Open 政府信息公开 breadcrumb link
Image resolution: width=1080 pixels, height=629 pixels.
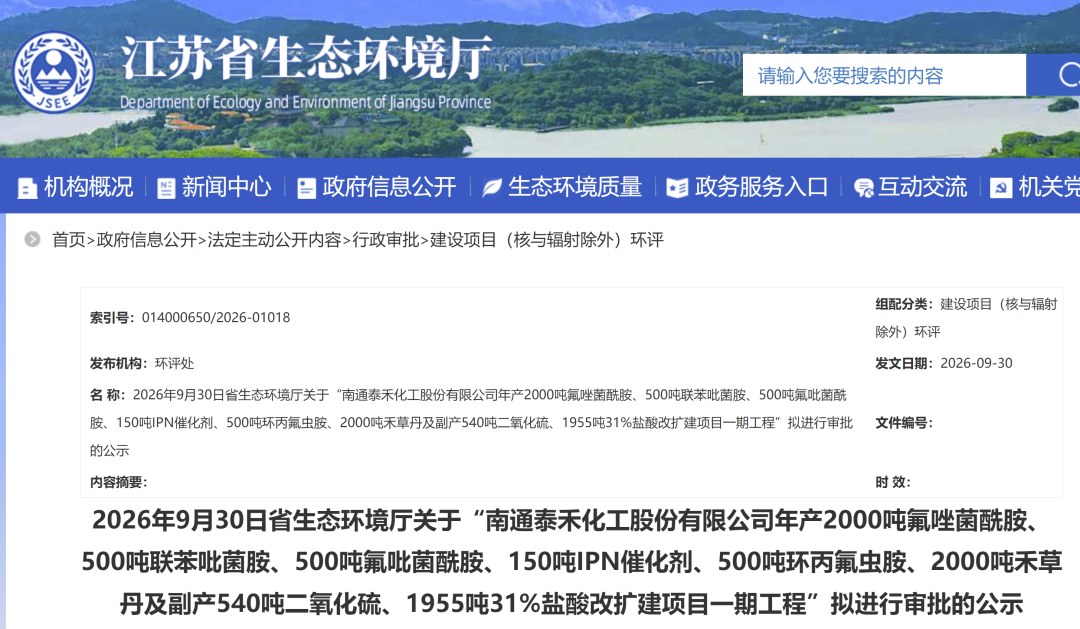coord(147,240)
